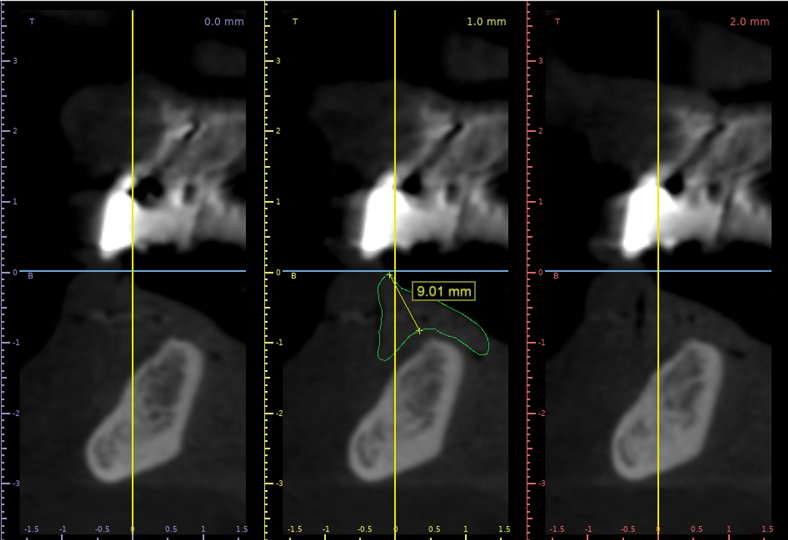Select the upper endpoint of the measurement line

(x=389, y=274)
